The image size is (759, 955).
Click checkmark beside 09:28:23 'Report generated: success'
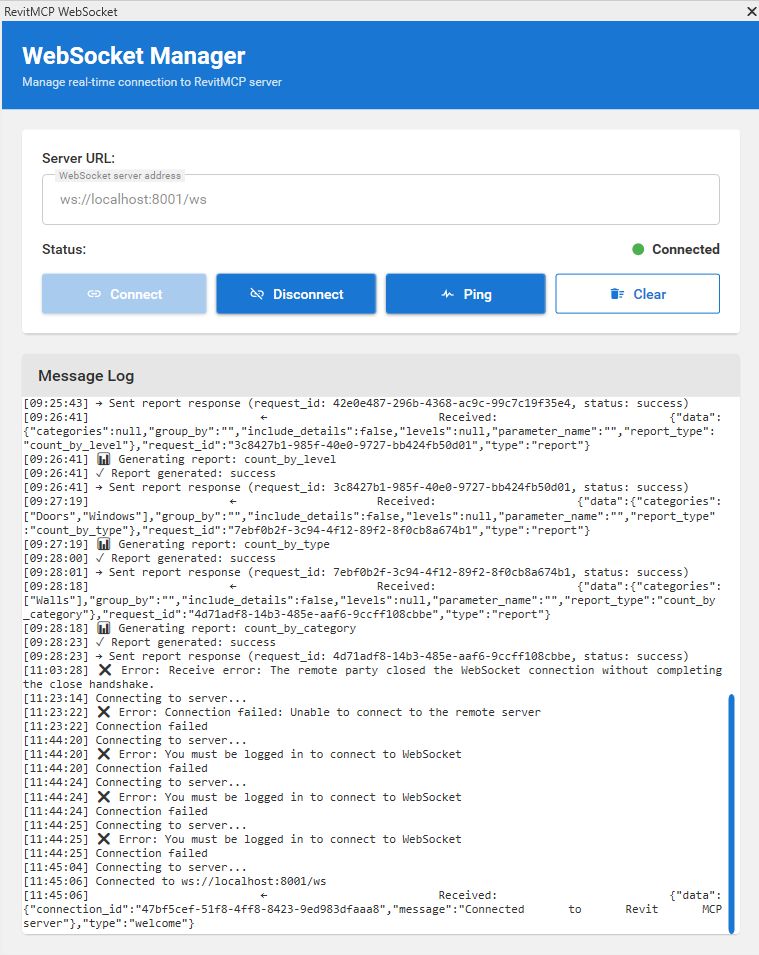coord(100,642)
